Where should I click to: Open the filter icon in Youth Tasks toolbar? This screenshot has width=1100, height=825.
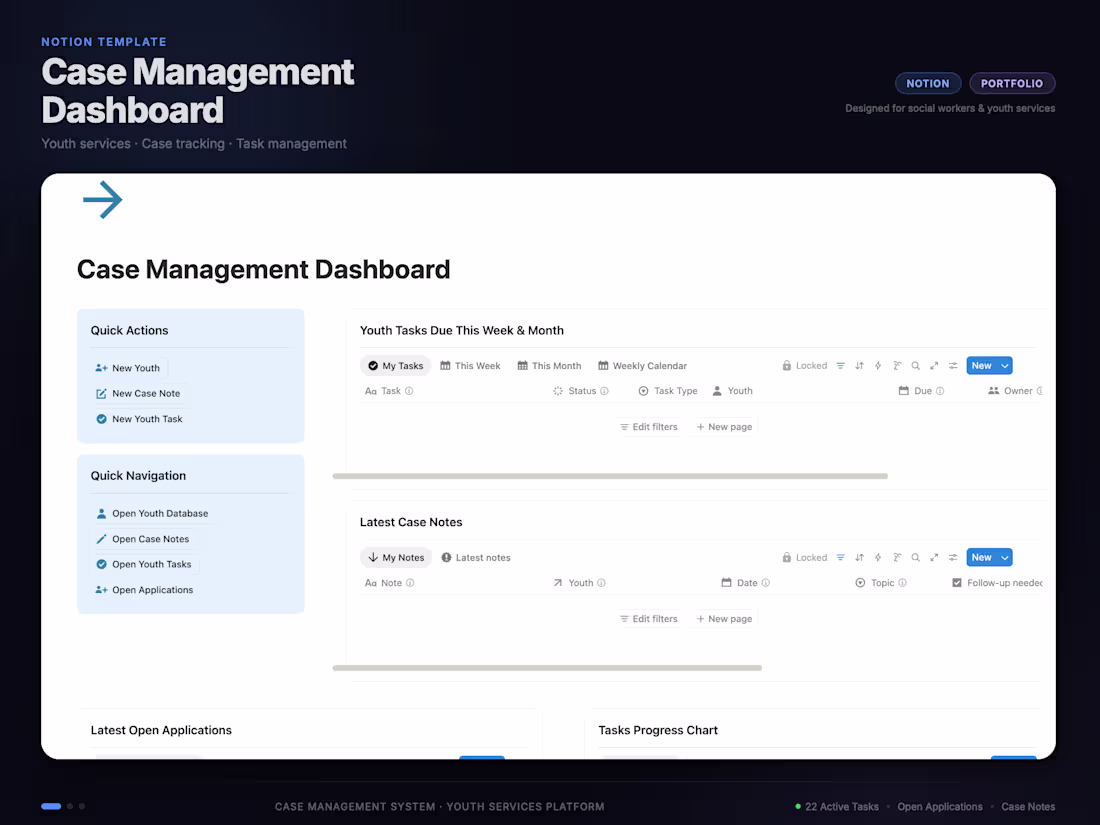coord(840,365)
